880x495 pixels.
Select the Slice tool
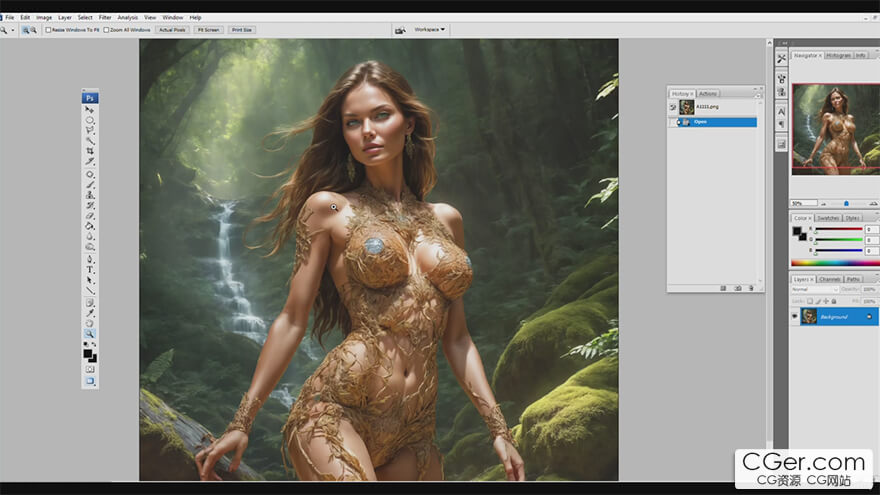(90, 162)
